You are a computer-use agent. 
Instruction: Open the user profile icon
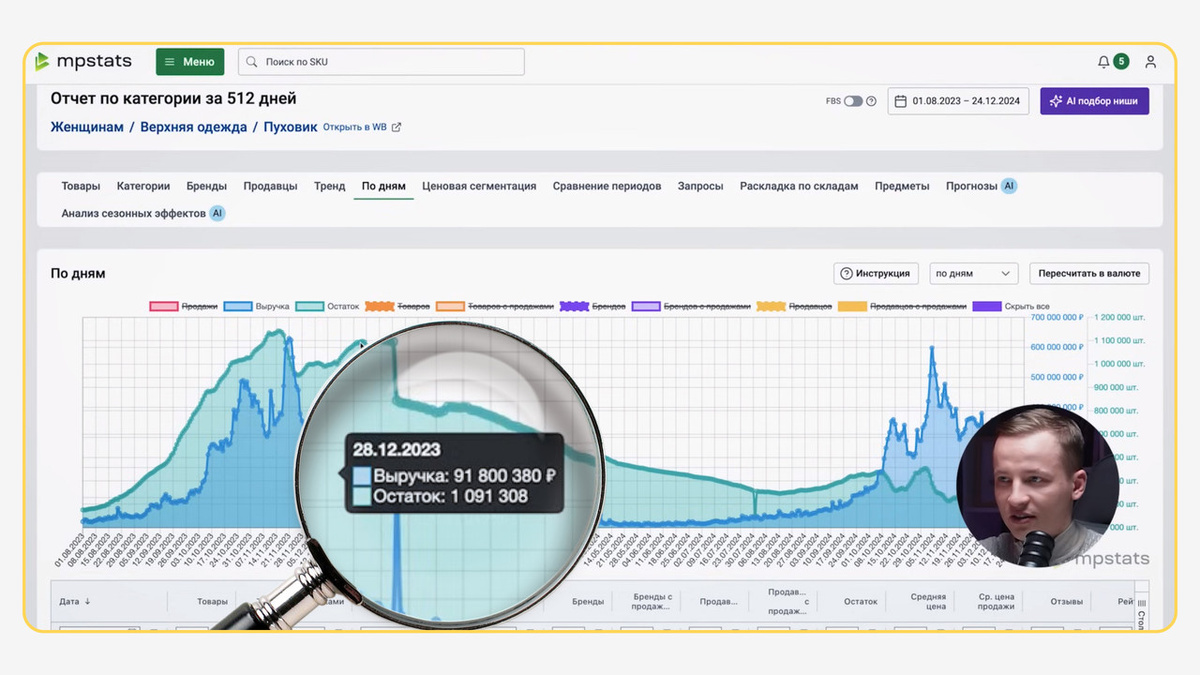point(1151,62)
